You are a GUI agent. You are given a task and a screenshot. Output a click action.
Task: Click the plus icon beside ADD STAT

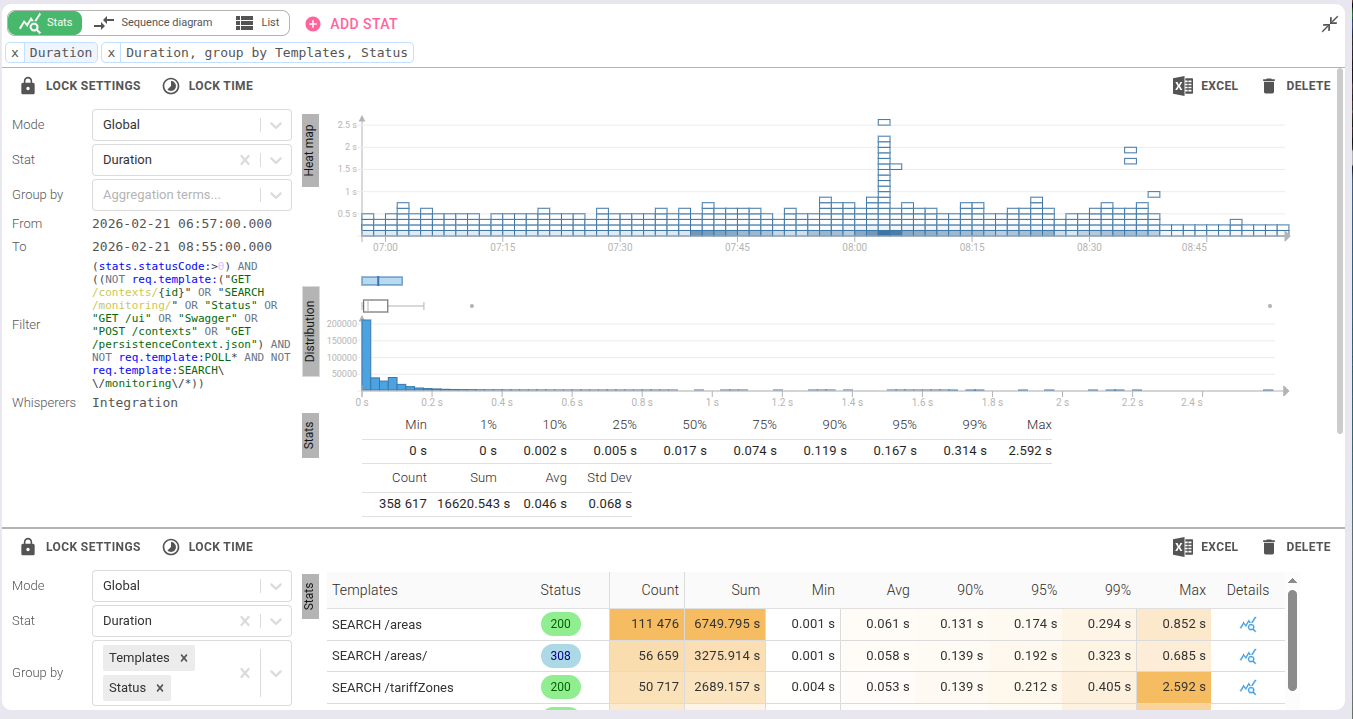point(313,24)
